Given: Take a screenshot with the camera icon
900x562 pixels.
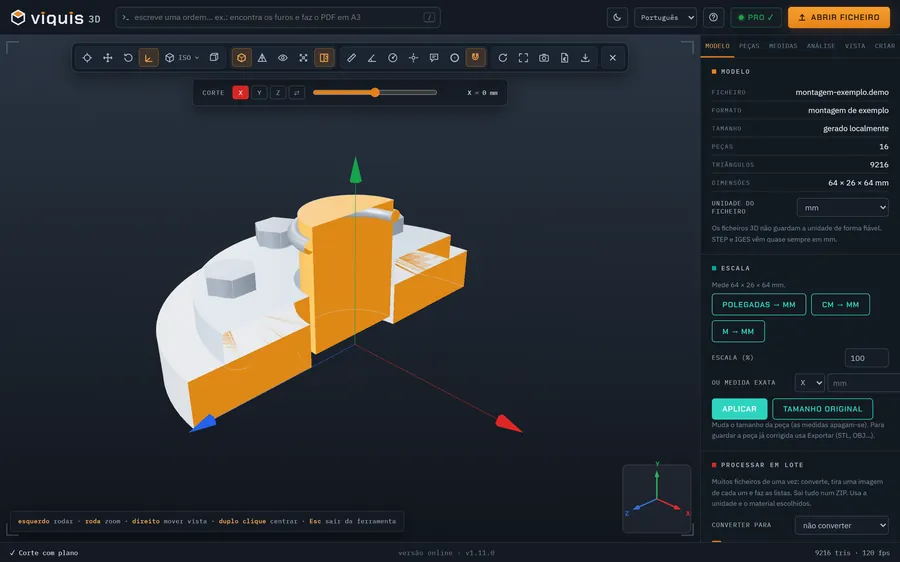Looking at the screenshot, I should click(544, 58).
